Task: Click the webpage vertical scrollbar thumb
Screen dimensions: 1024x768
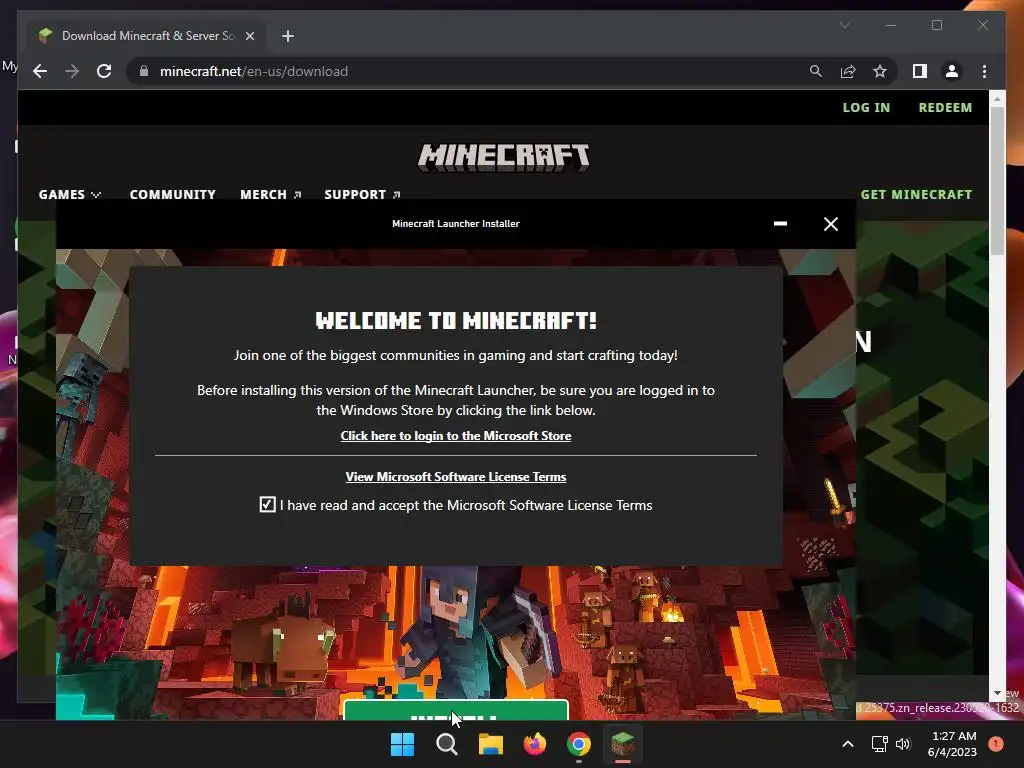Action: tap(997, 182)
